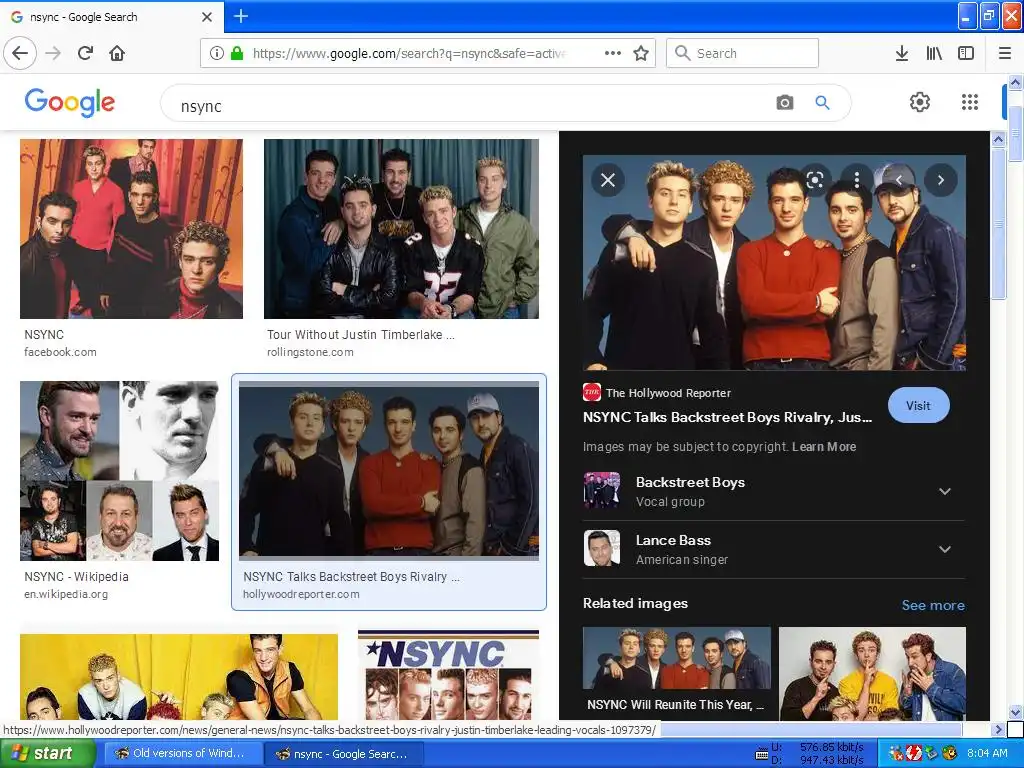Select nsync Google Search taskbar item
1024x768 pixels.
(x=344, y=754)
